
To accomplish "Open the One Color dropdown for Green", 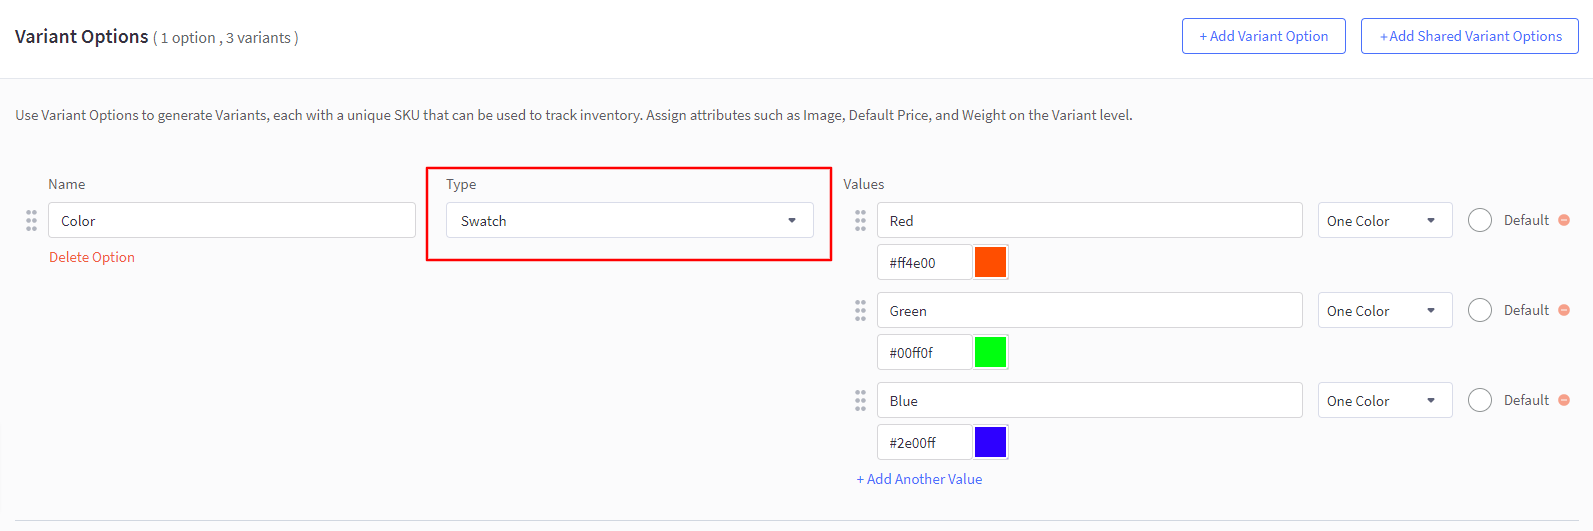I will (1384, 311).
